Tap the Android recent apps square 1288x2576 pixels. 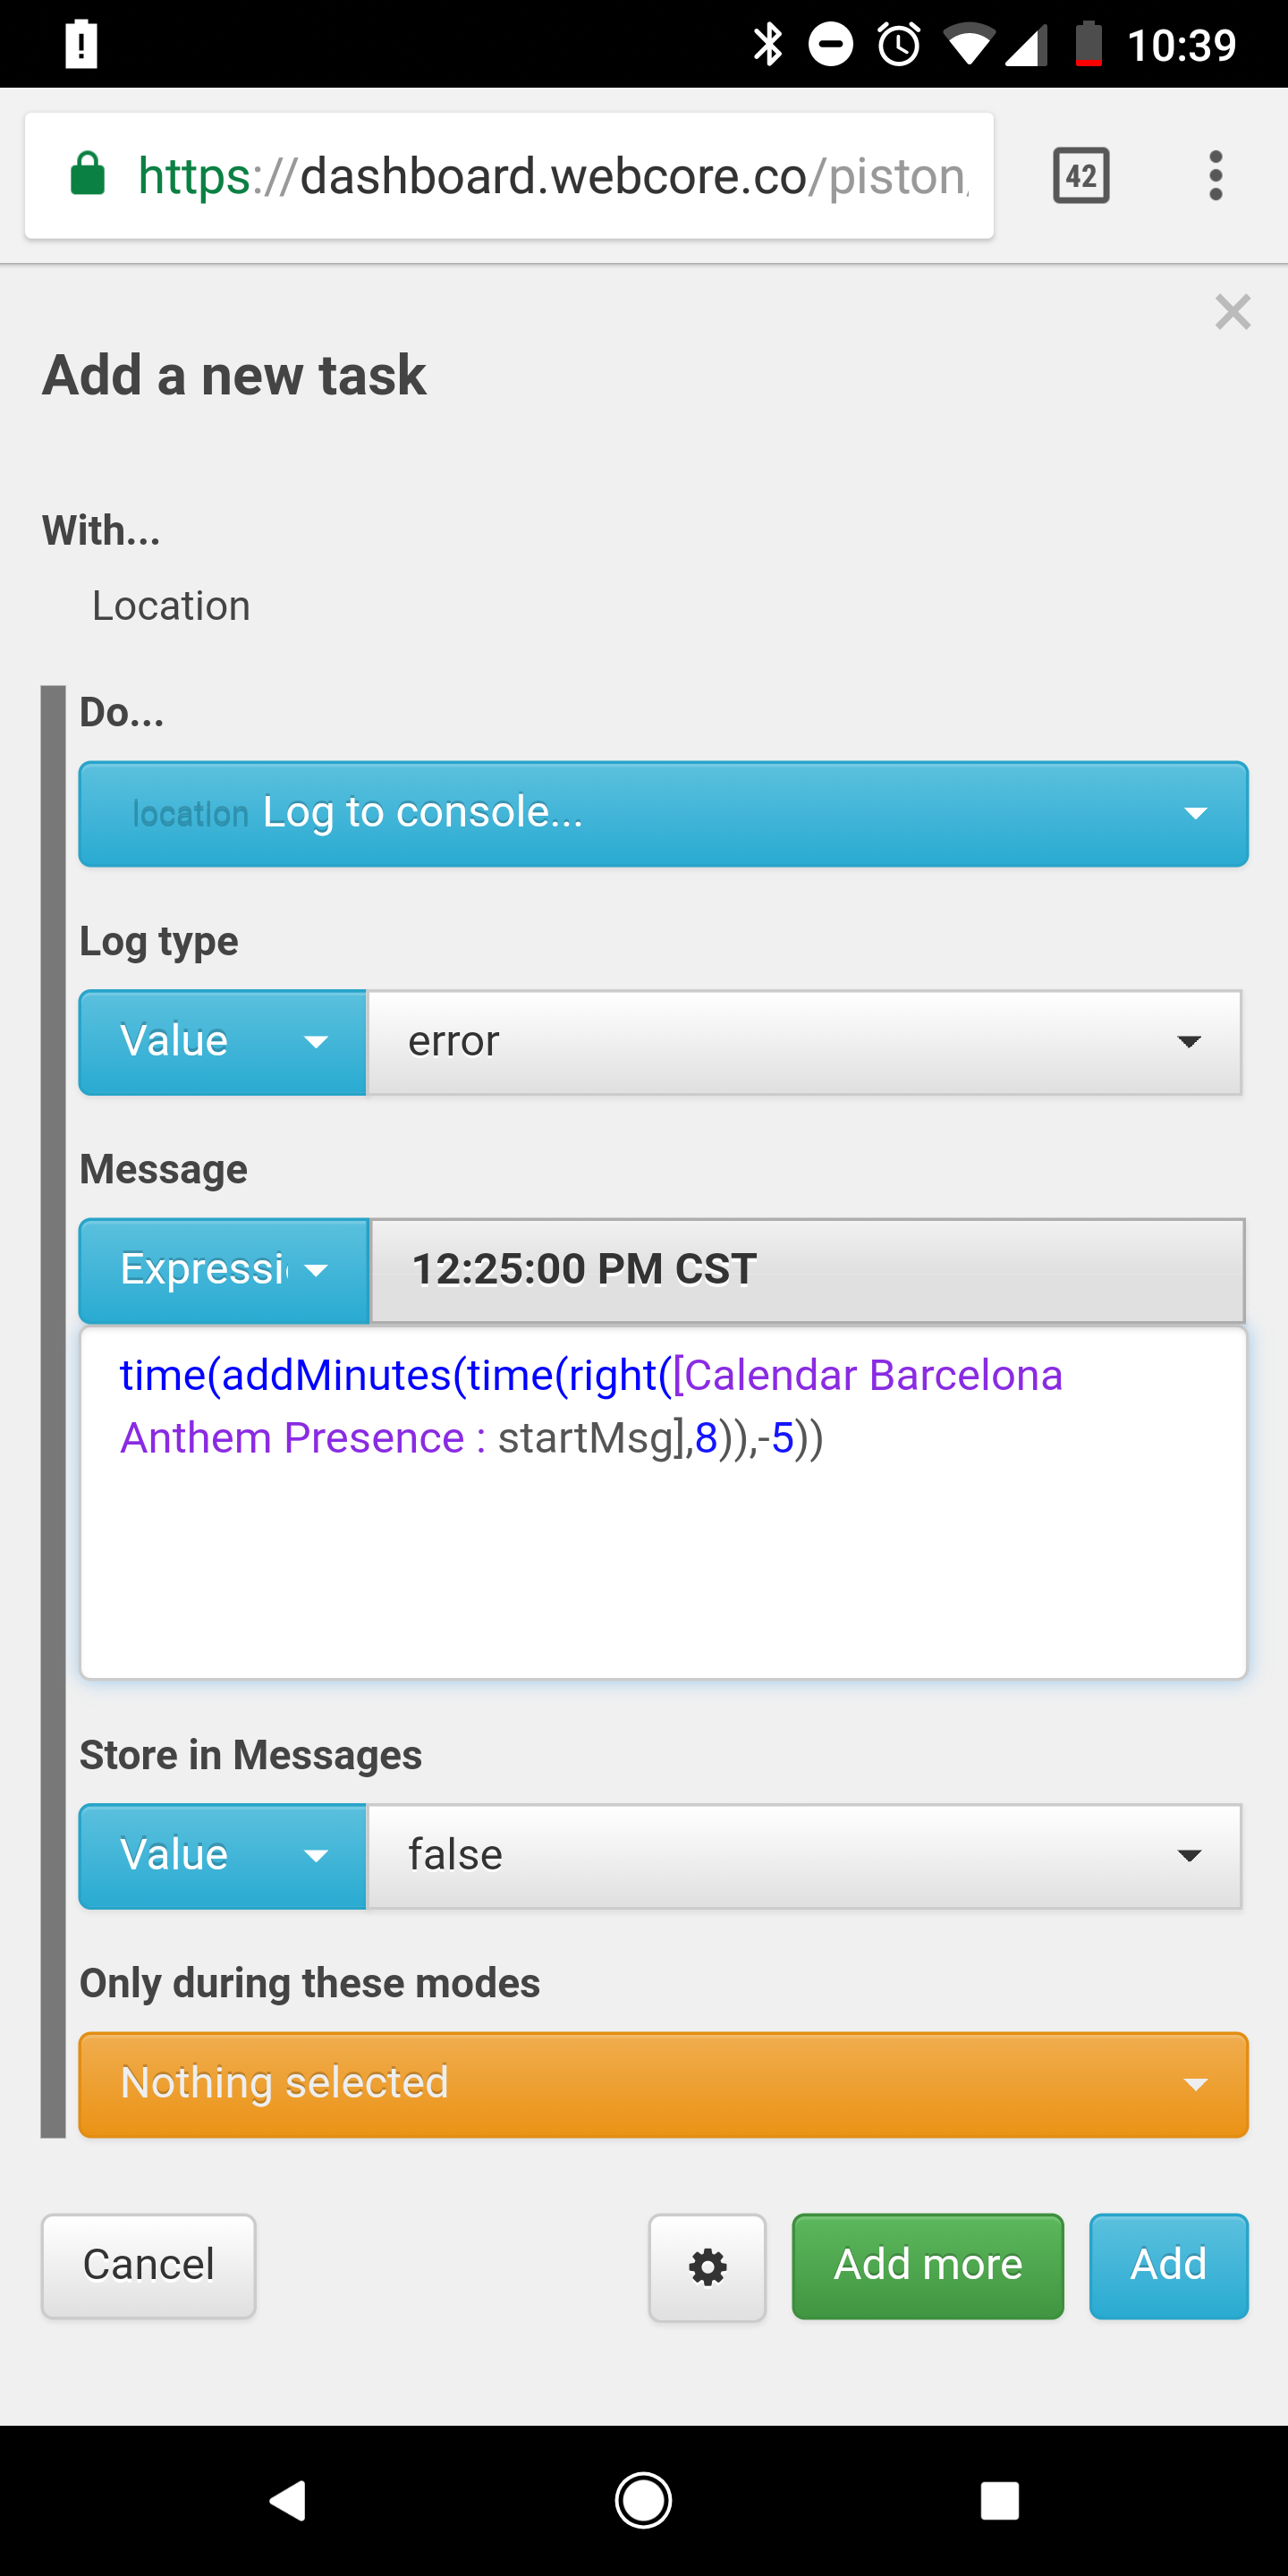(999, 2500)
